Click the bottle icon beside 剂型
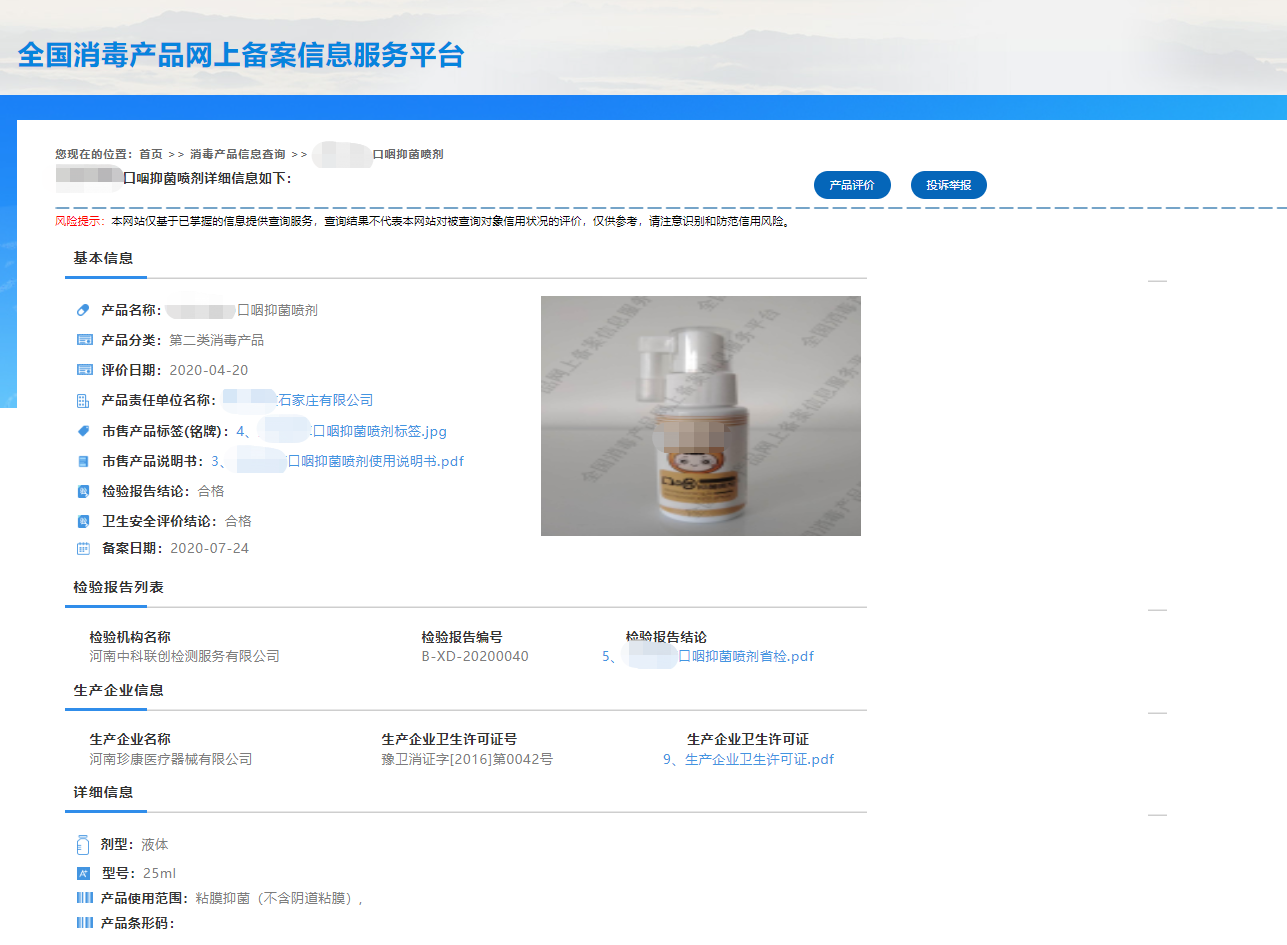The image size is (1287, 945). [x=84, y=845]
